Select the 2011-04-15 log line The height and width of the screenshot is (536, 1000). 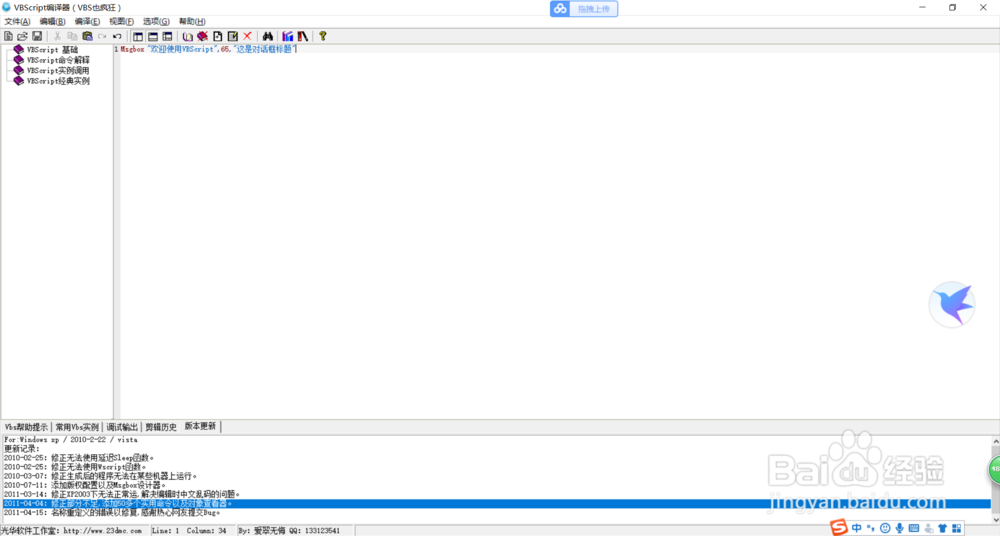point(112,512)
